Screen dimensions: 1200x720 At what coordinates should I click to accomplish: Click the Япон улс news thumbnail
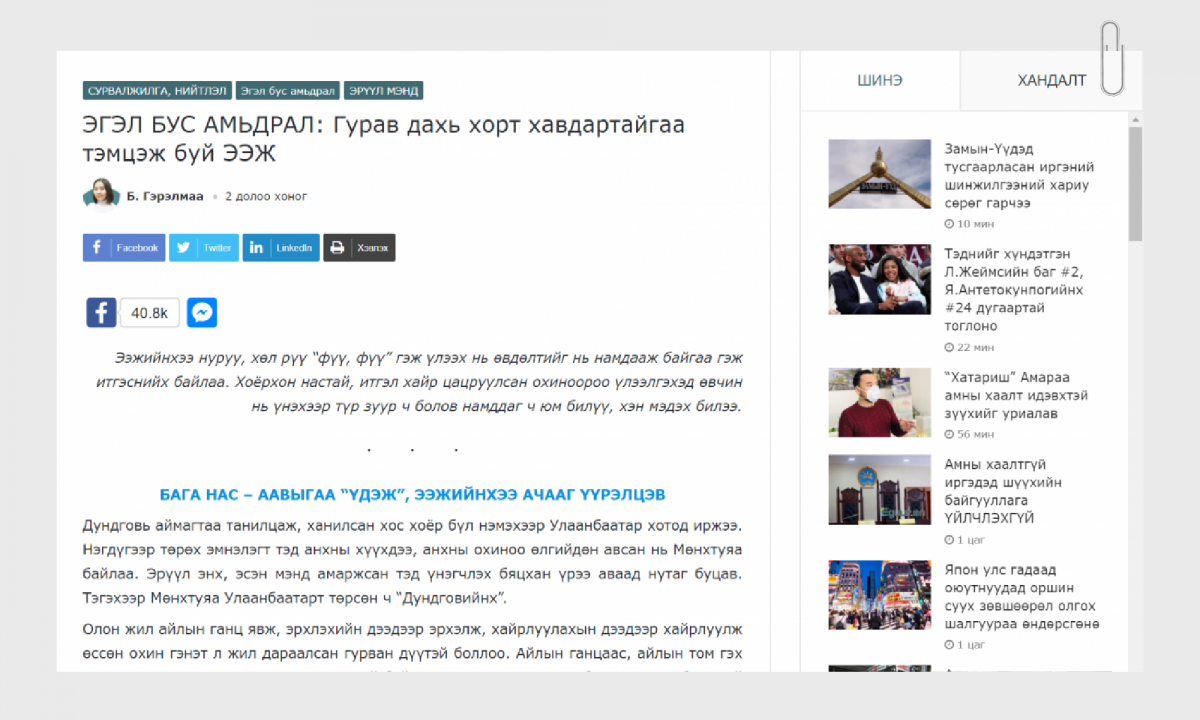(879, 594)
